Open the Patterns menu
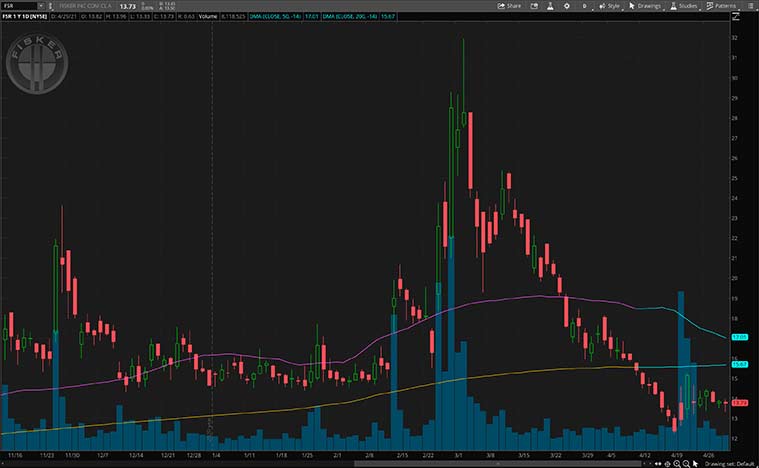 (x=721, y=6)
